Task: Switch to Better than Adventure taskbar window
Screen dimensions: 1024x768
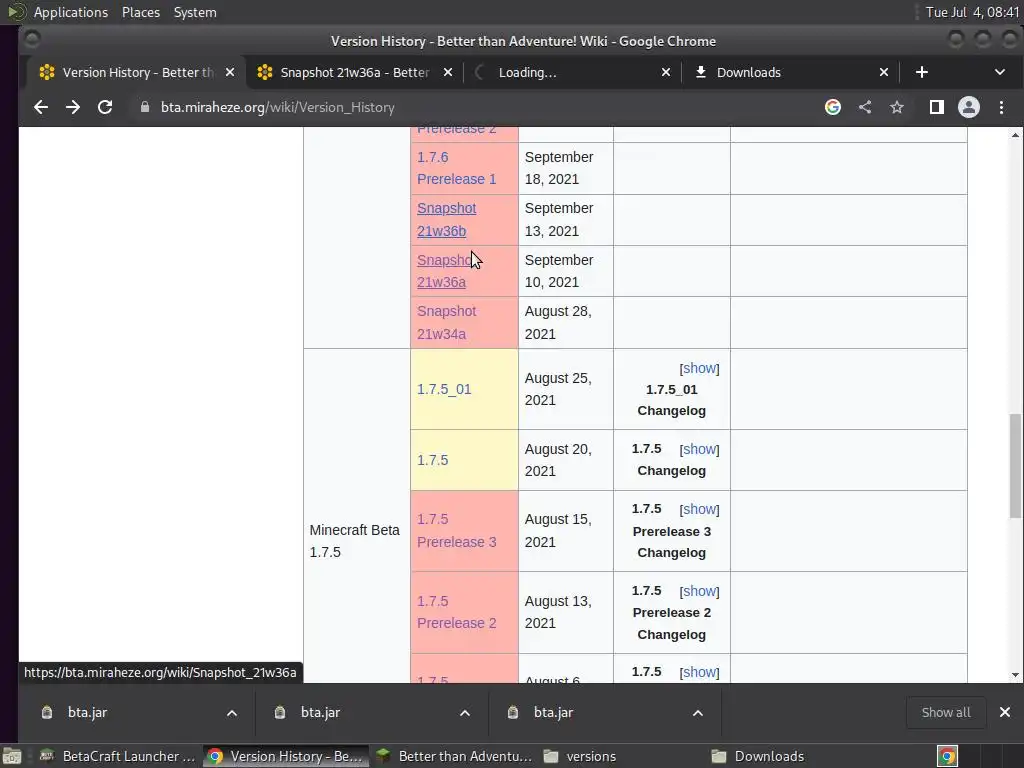Action: coord(454,756)
